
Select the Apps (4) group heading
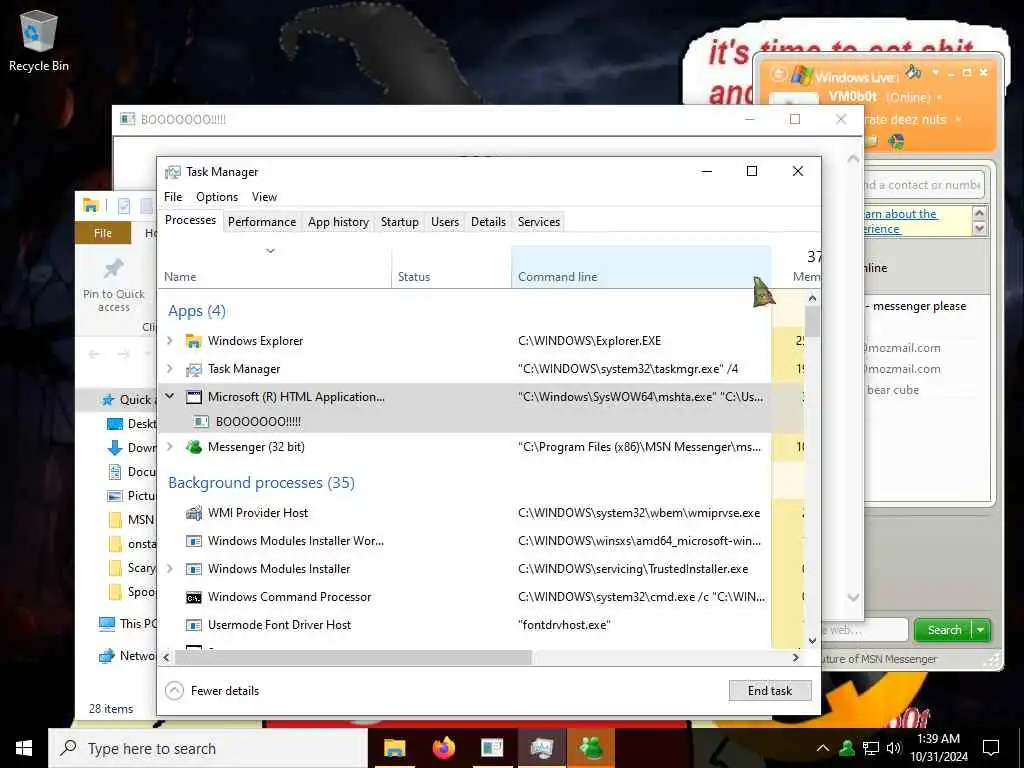click(x=197, y=311)
